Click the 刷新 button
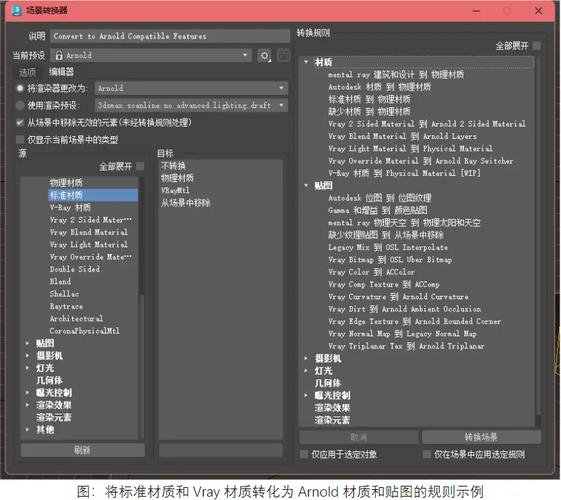 [x=83, y=450]
